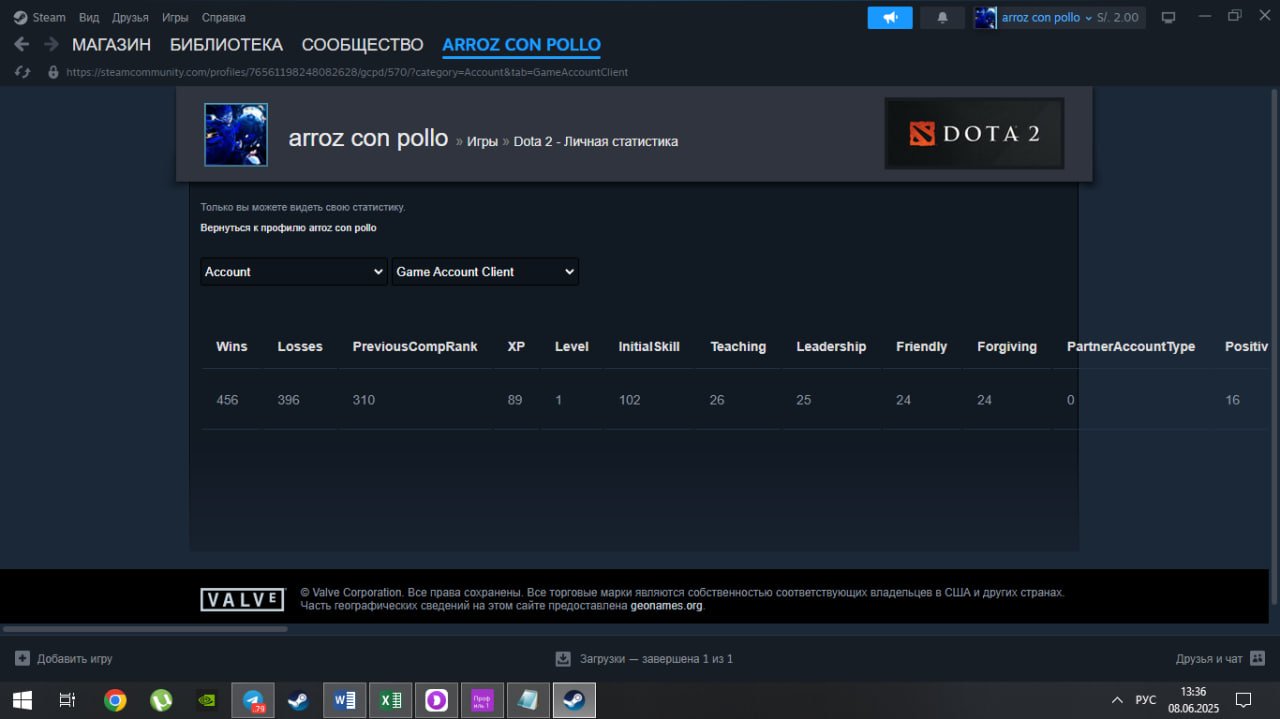Click the horizontal scrollbar thumb
Image resolution: width=1280 pixels, height=719 pixels.
click(x=145, y=629)
